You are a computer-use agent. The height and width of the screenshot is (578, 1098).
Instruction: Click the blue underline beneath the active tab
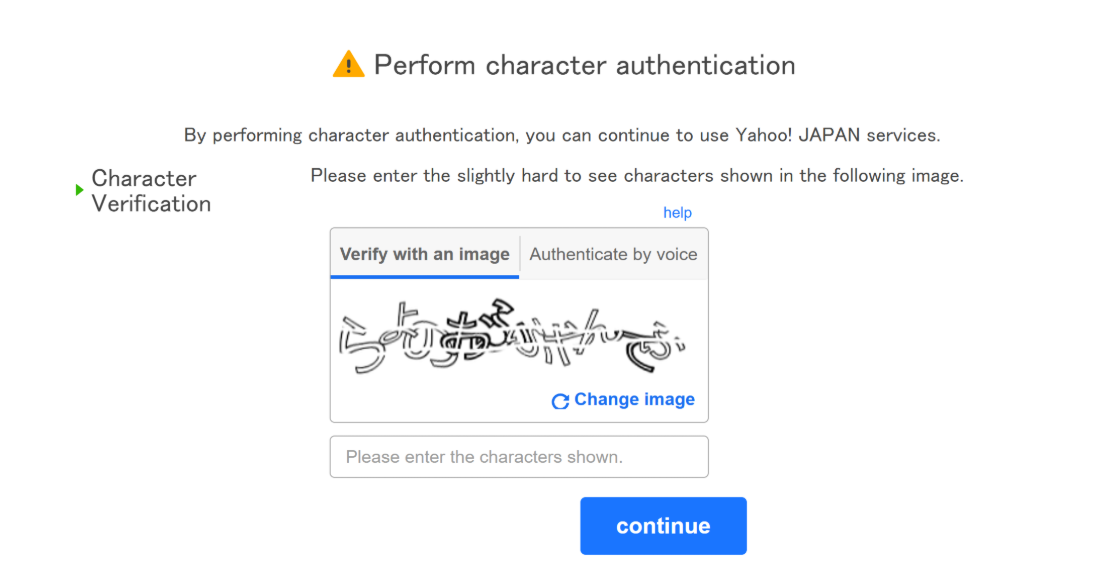(x=425, y=276)
